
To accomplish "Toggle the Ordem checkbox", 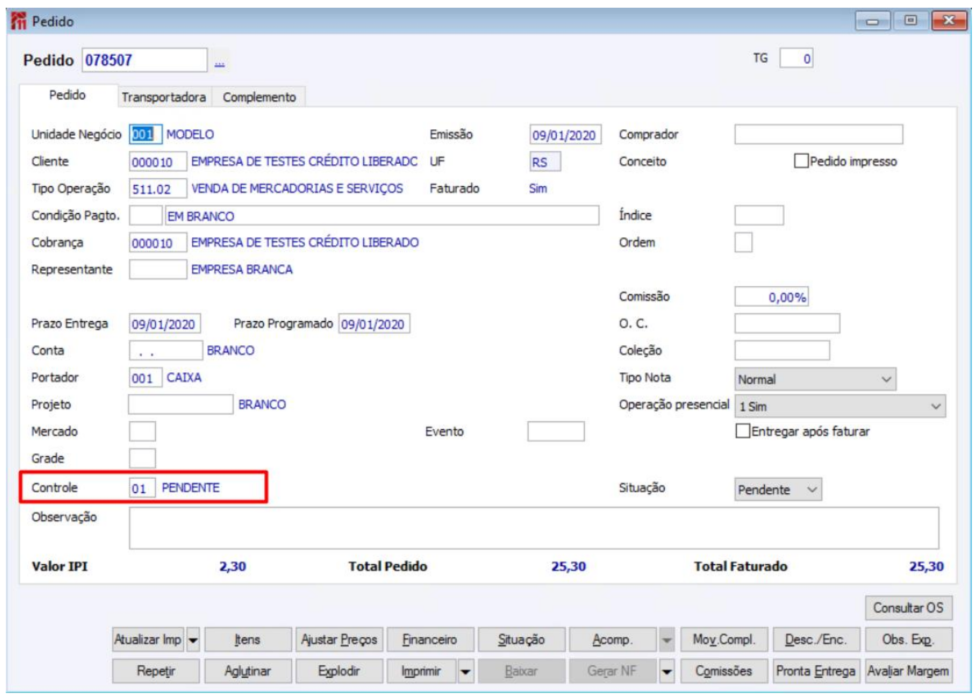I will tap(743, 242).
